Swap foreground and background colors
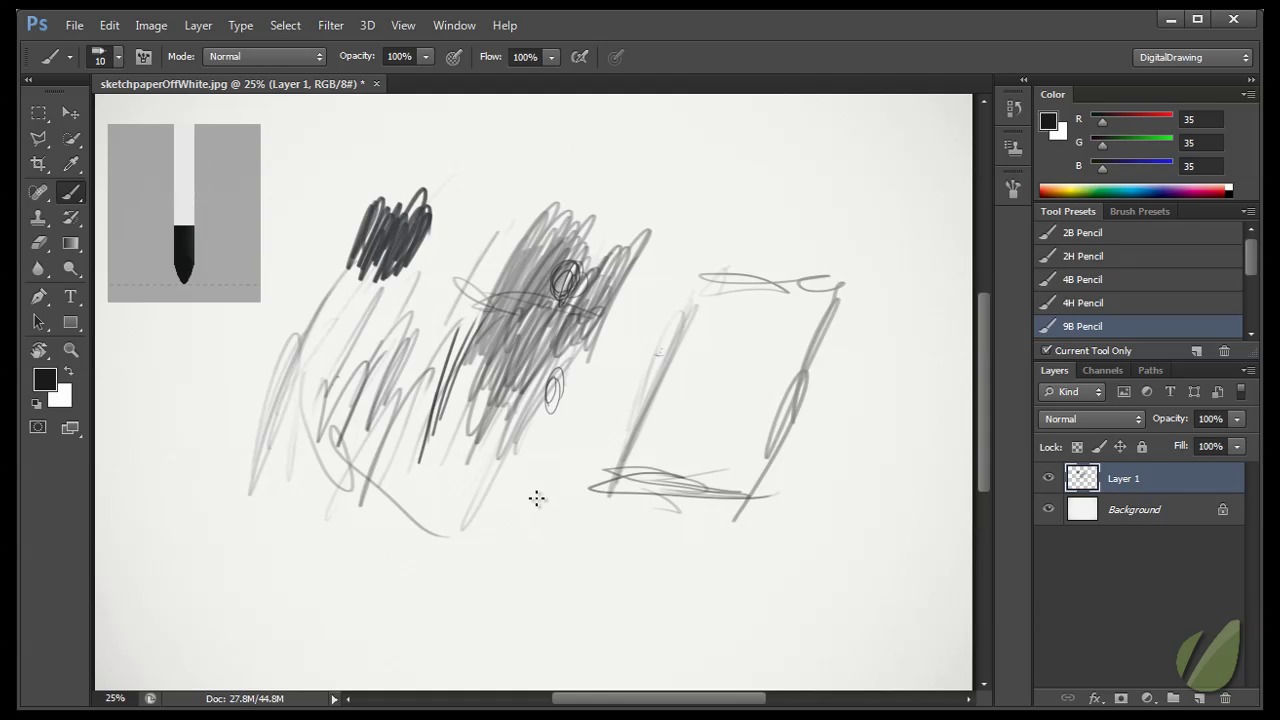The image size is (1280, 720). (68, 372)
